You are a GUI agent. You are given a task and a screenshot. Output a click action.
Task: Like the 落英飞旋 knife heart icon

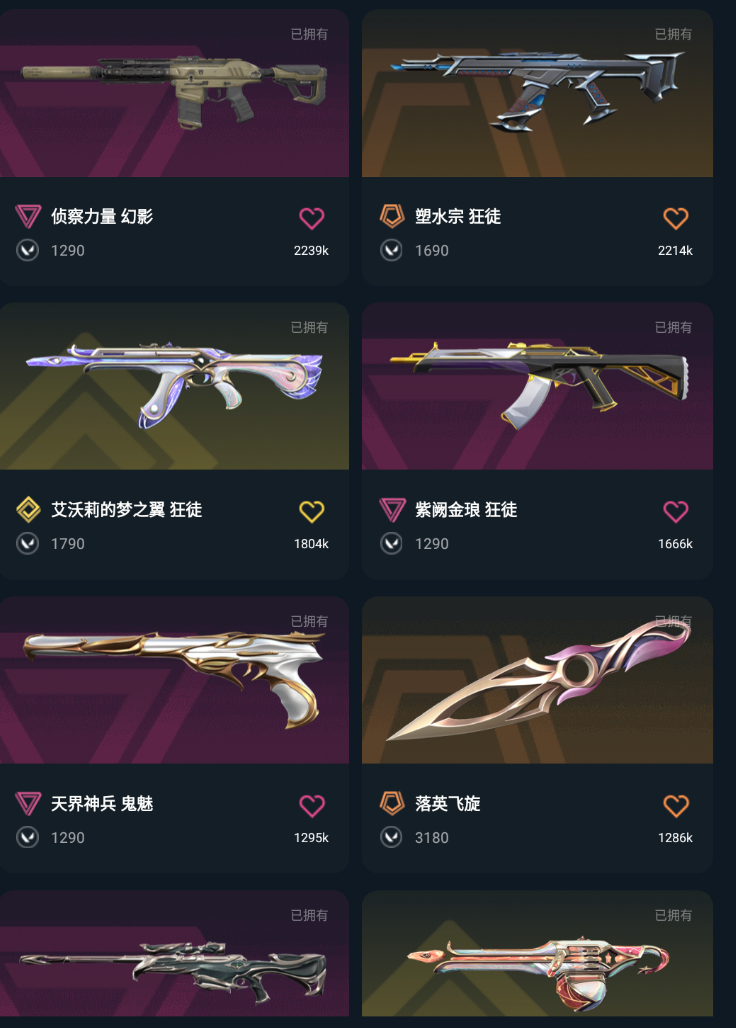point(676,806)
